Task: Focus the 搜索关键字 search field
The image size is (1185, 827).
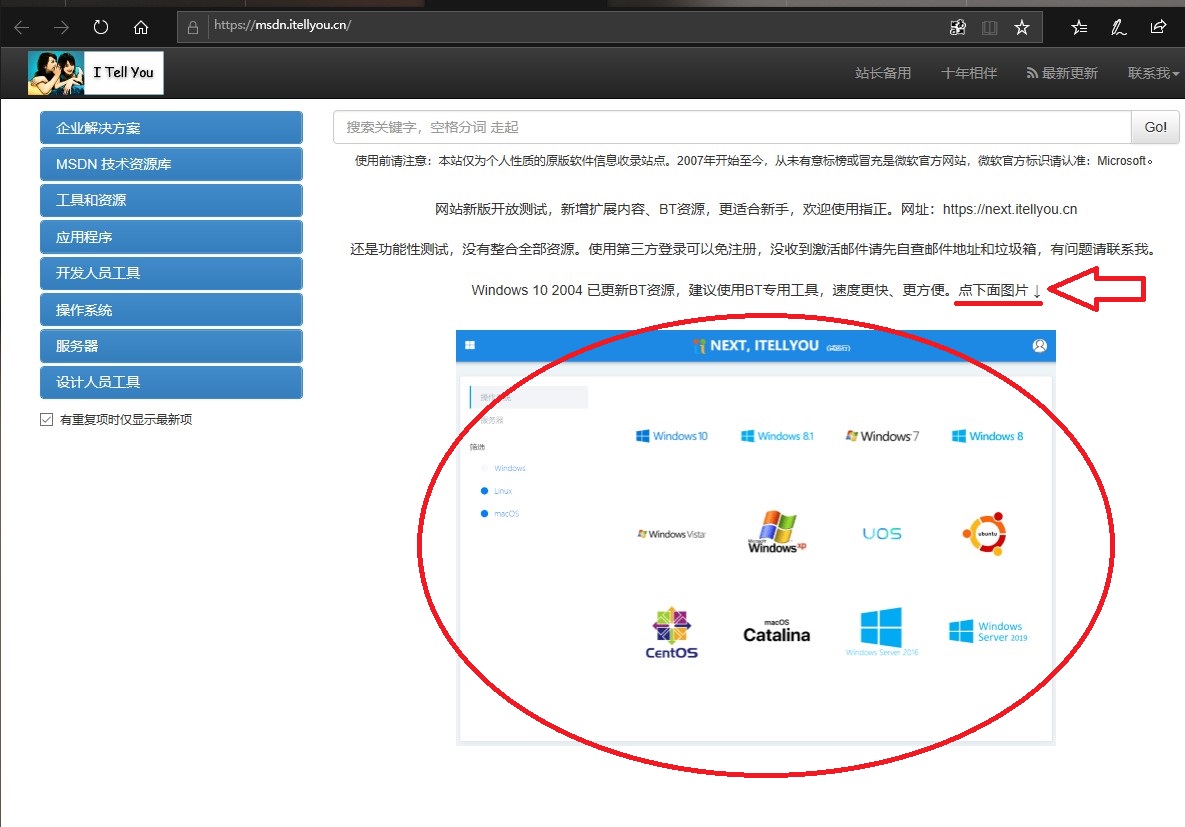Action: 732,127
